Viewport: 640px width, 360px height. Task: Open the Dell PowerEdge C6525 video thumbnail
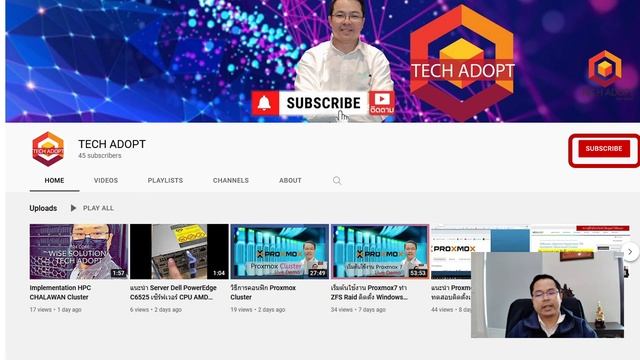(x=179, y=251)
